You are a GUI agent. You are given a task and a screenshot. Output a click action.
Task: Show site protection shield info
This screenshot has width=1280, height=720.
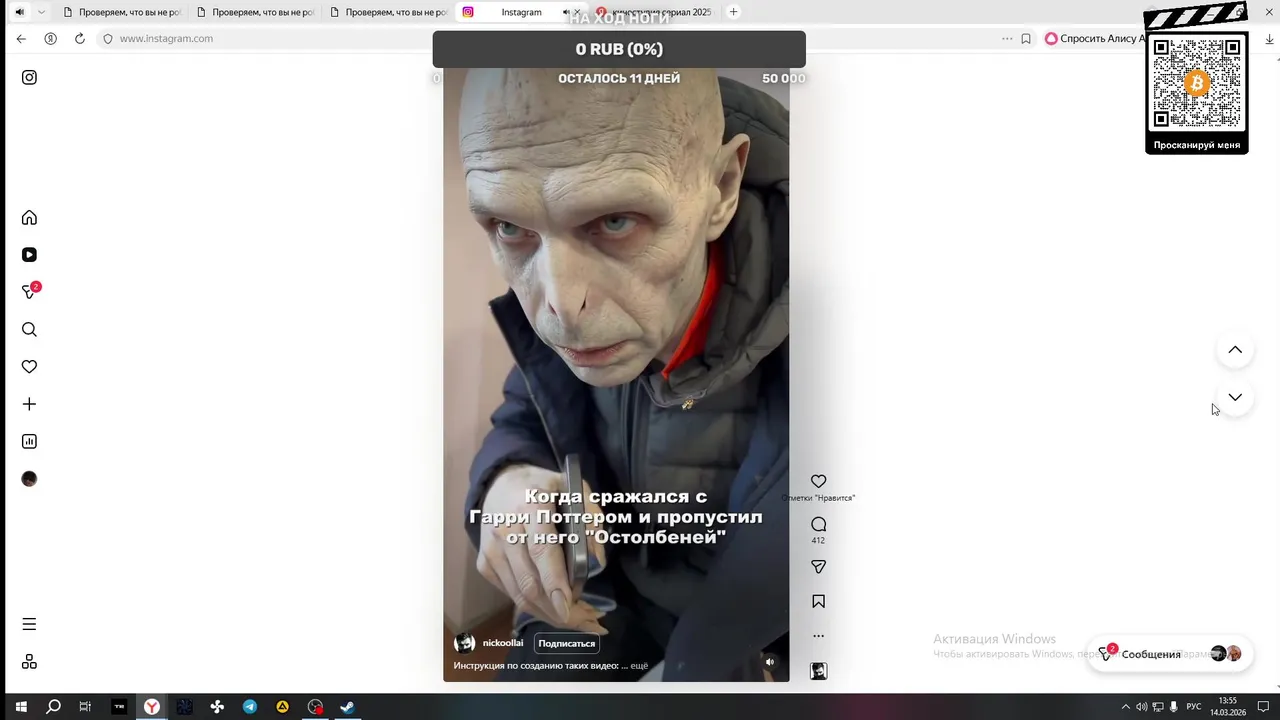108,38
